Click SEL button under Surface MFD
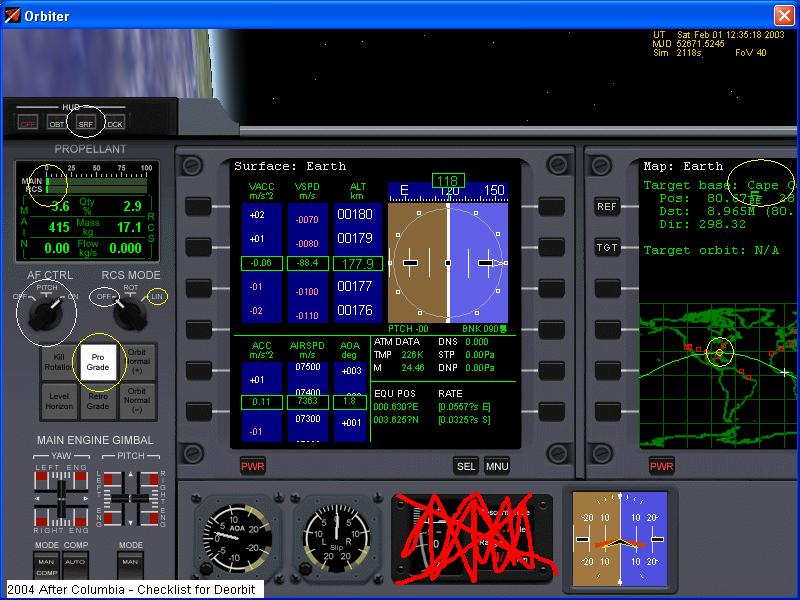The height and width of the screenshot is (600, 800). coord(466,466)
